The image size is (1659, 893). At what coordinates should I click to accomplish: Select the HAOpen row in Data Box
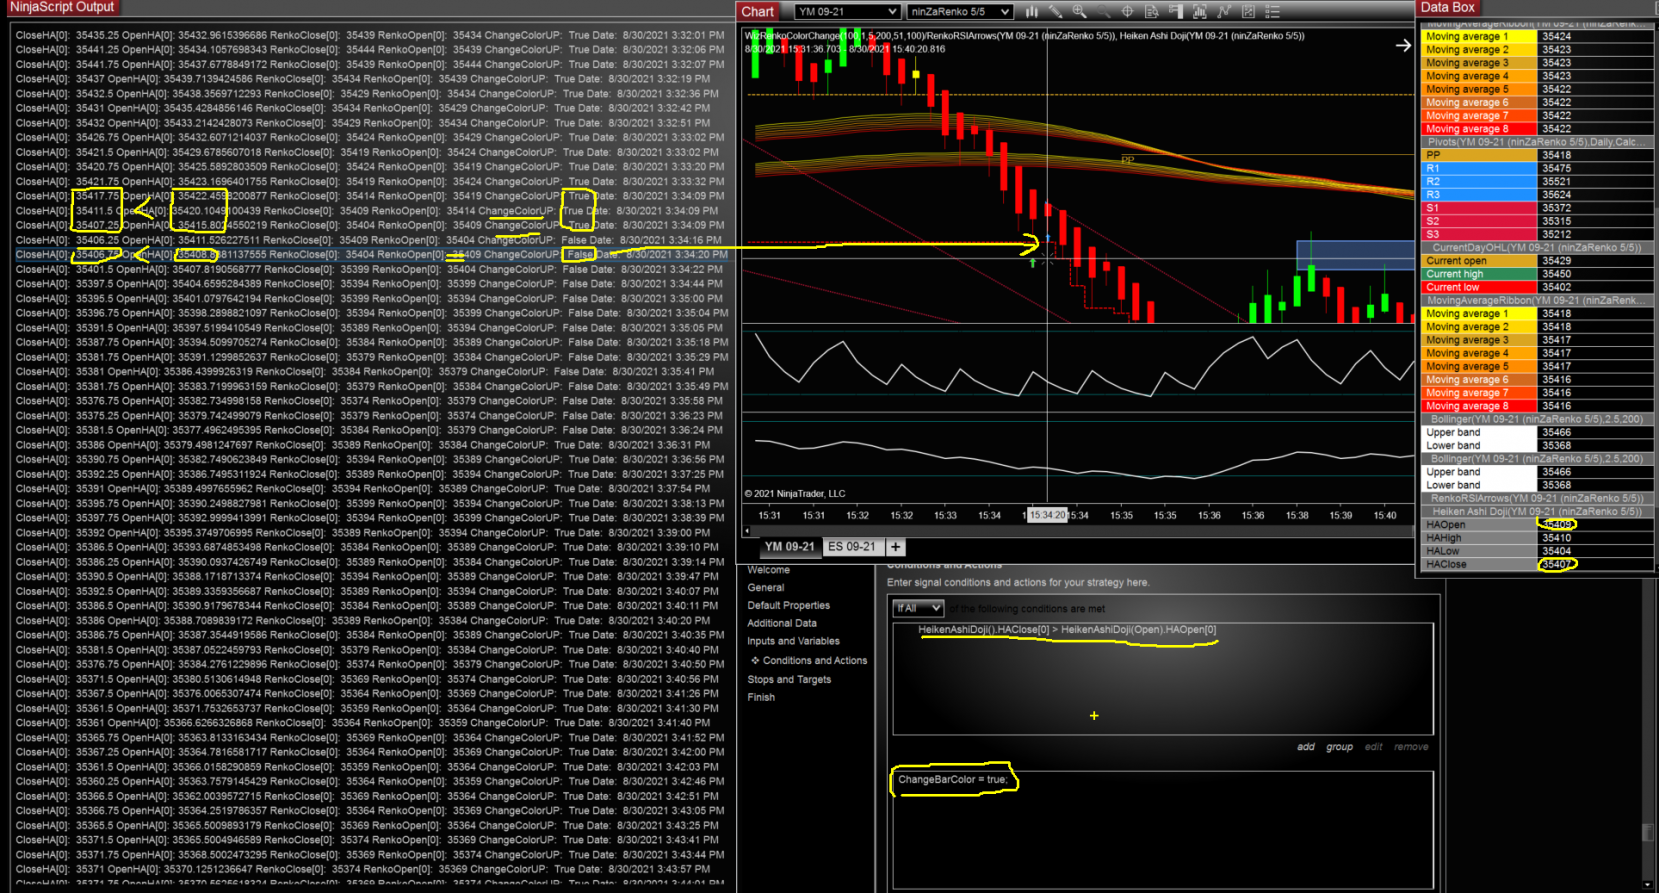point(1538,525)
